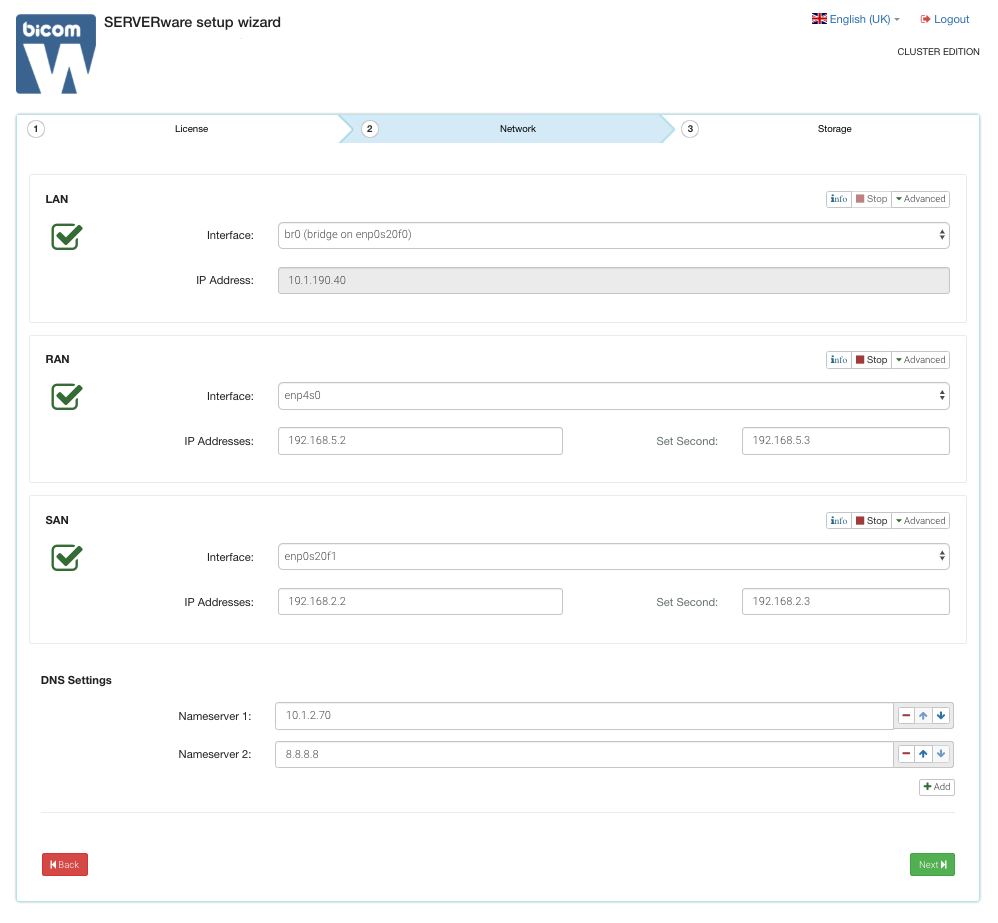
Task: Edit RAN Set Second field 192.168.5.3
Action: click(845, 441)
